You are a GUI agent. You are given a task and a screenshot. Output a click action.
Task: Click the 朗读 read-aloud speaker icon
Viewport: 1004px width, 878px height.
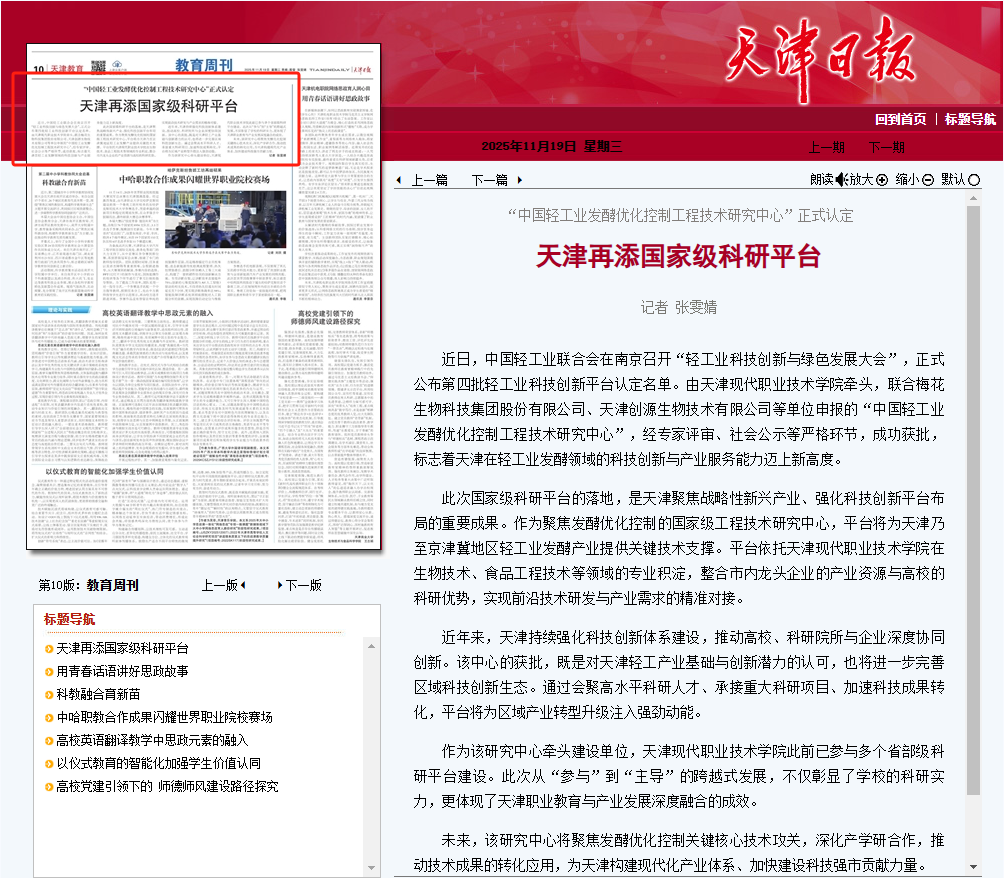pos(842,179)
